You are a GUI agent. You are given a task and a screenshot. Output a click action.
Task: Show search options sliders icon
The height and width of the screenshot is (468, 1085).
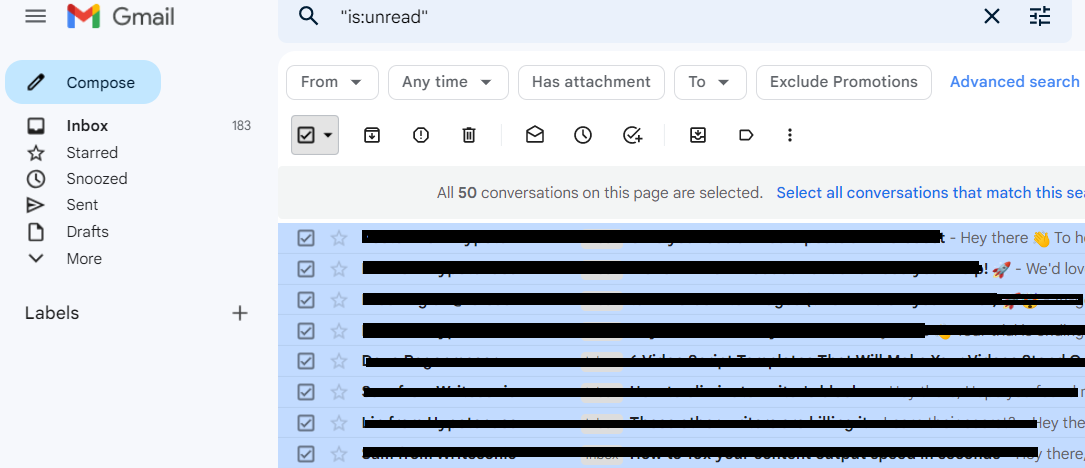pyautogui.click(x=1040, y=16)
